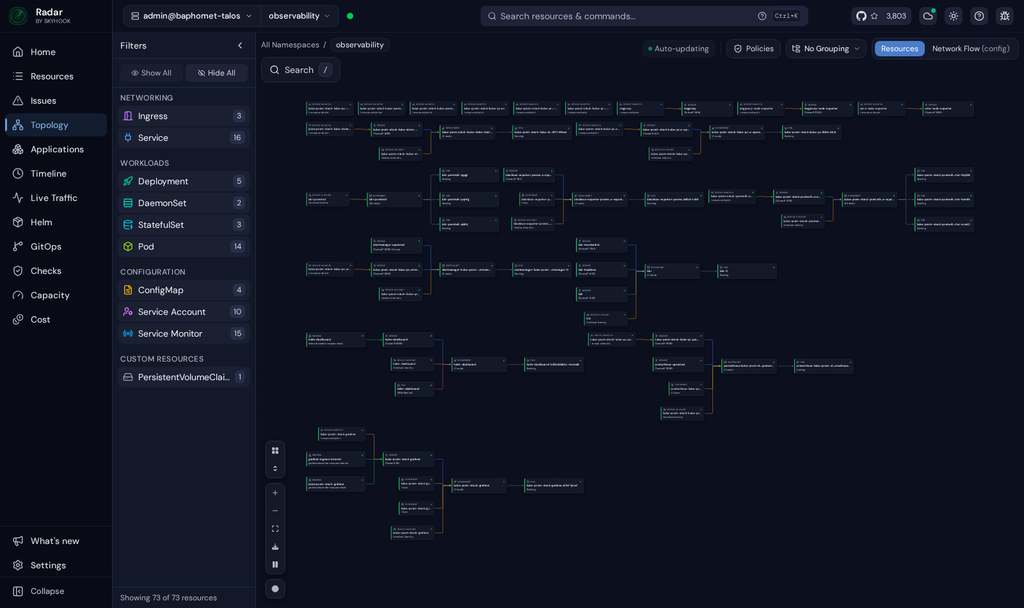This screenshot has width=1024, height=608.
Task: Toggle the PersistentVolumeClaim filter
Action: (184, 377)
